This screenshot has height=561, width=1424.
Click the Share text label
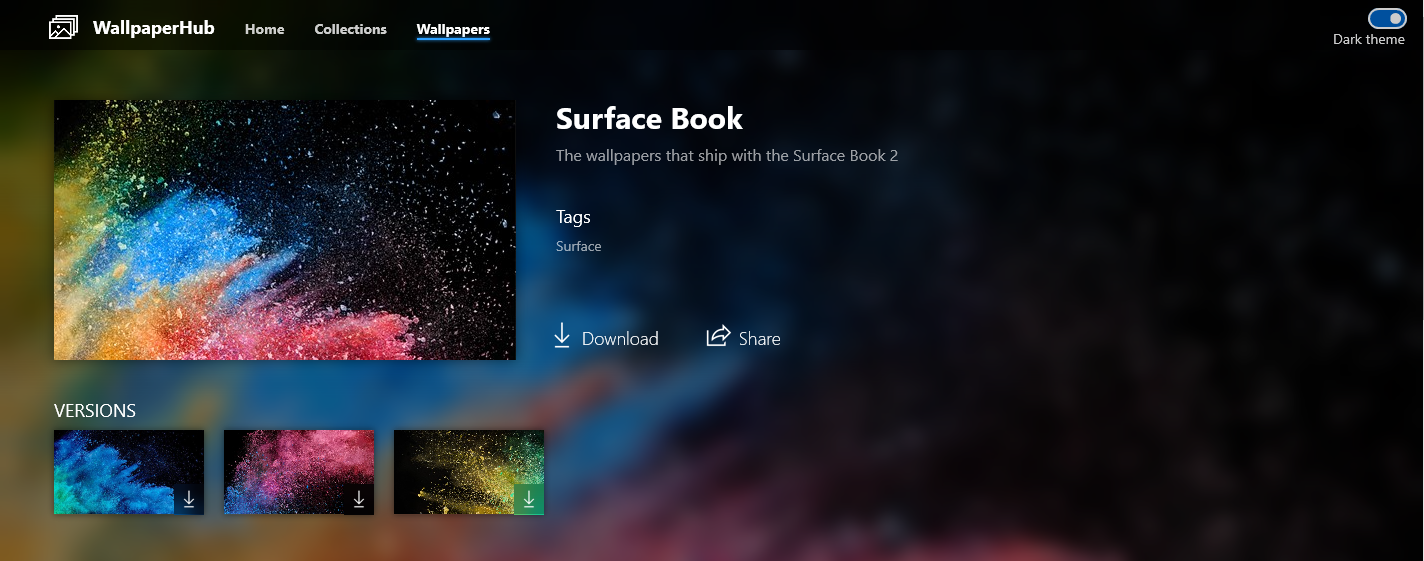pos(760,338)
